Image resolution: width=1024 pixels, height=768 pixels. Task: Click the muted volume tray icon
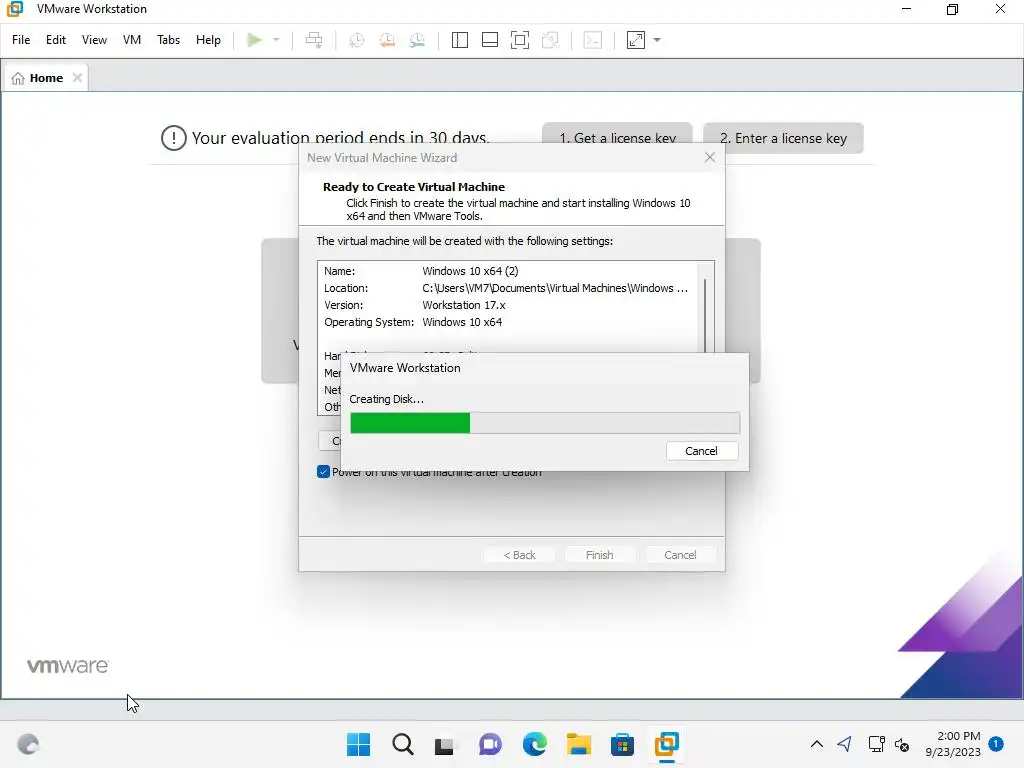[903, 744]
